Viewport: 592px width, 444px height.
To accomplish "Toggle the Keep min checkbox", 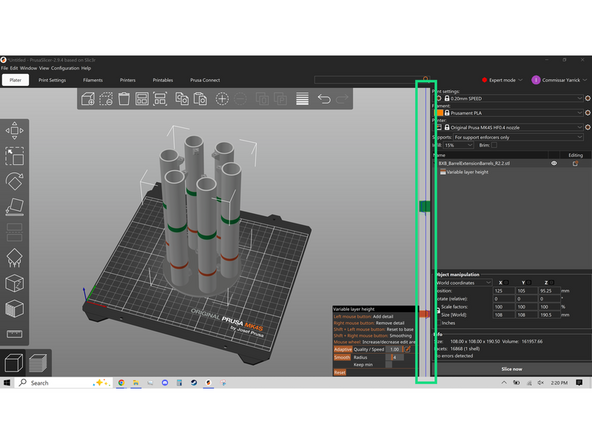I will (x=388, y=365).
